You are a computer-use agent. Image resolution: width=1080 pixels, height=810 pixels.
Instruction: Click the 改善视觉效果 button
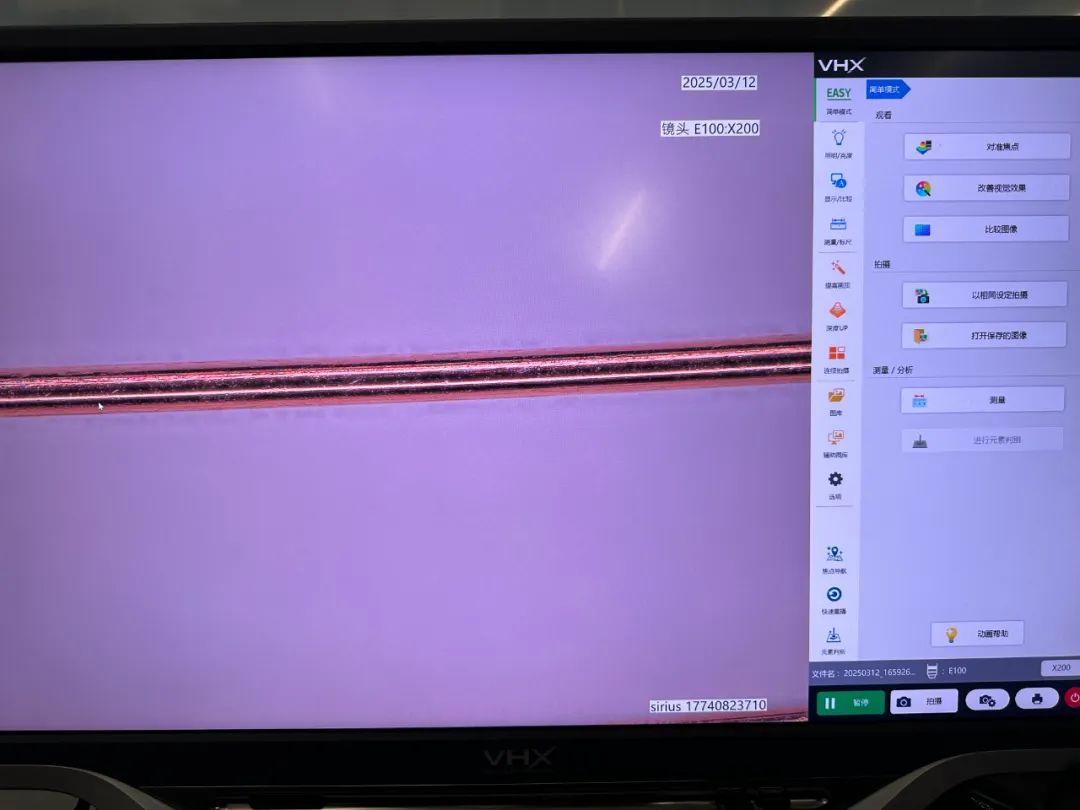click(x=986, y=188)
